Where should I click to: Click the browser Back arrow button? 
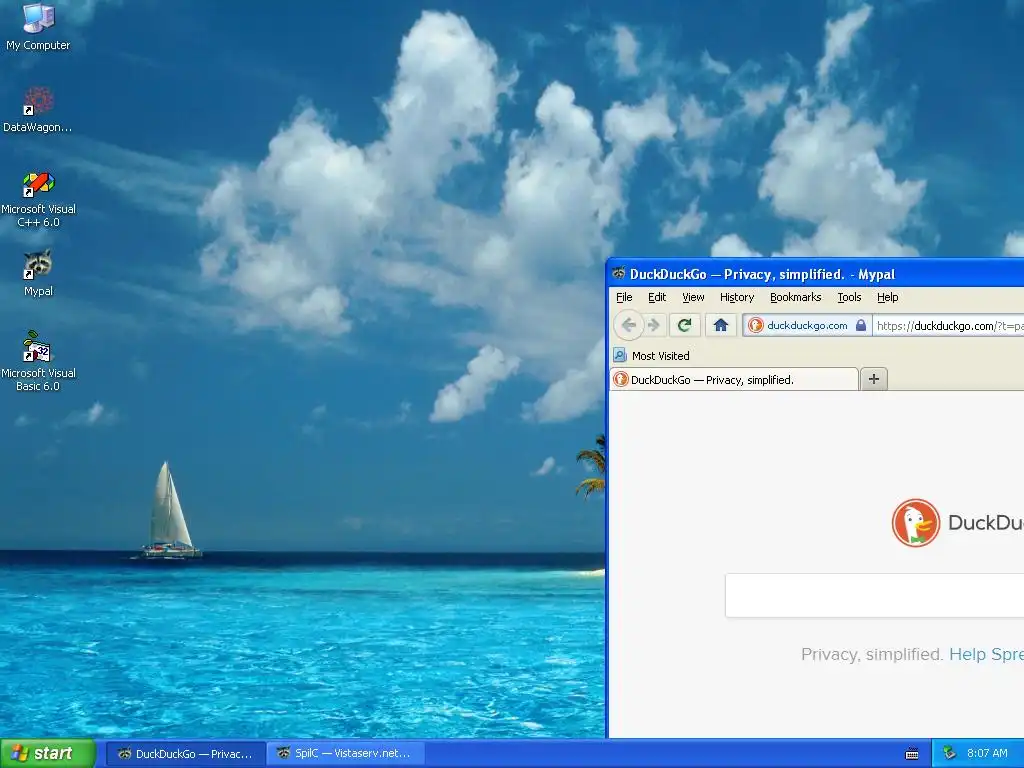(628, 325)
